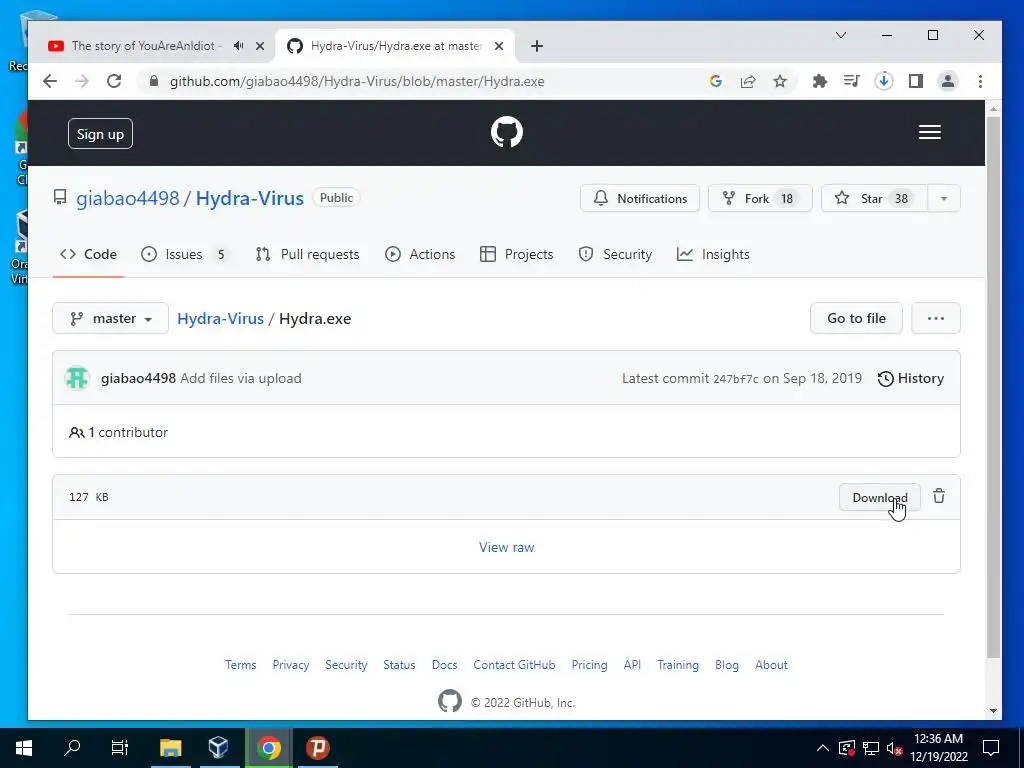Open the volume icon in the system tray
Screen dimensions: 1024x768
pos(894,748)
